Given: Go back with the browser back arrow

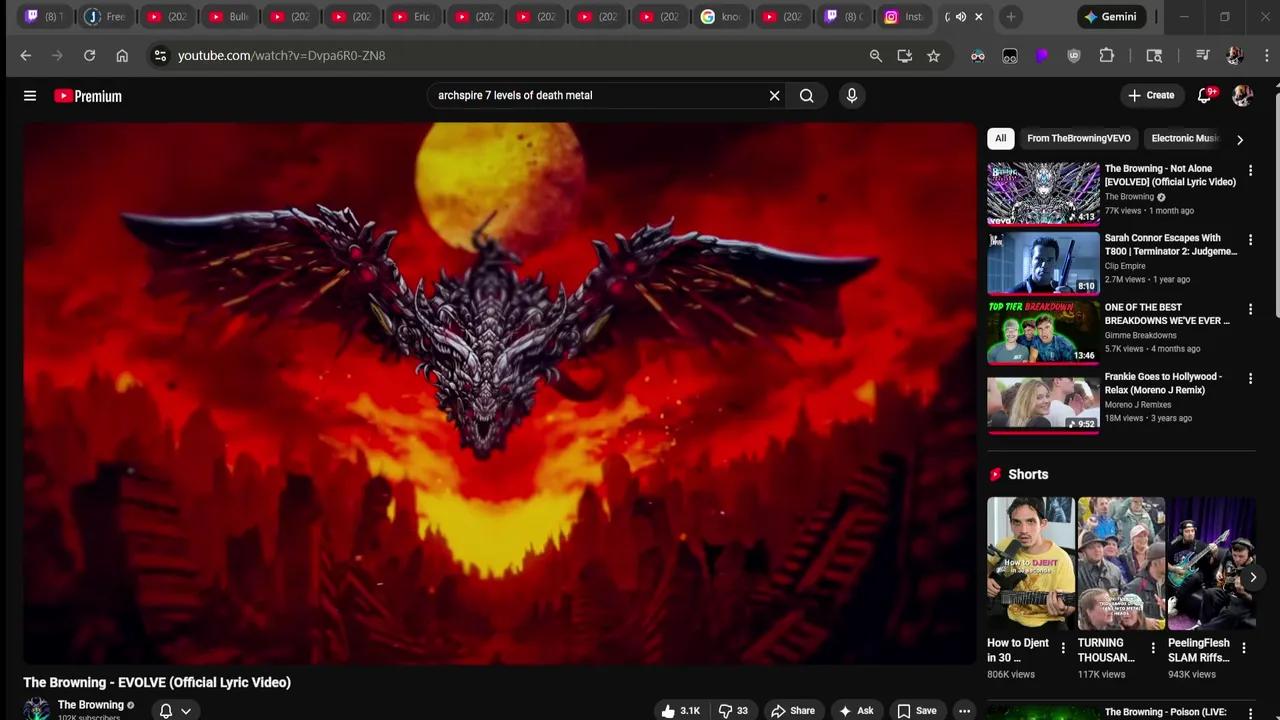Looking at the screenshot, I should [26, 56].
